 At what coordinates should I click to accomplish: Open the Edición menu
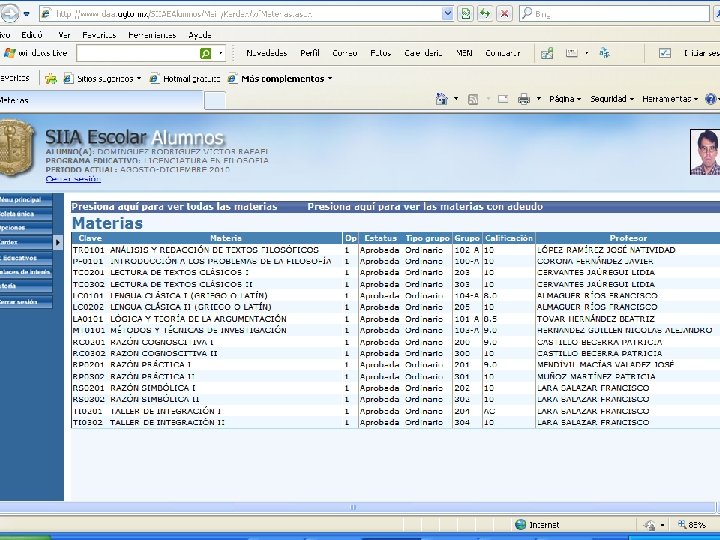coord(32,35)
